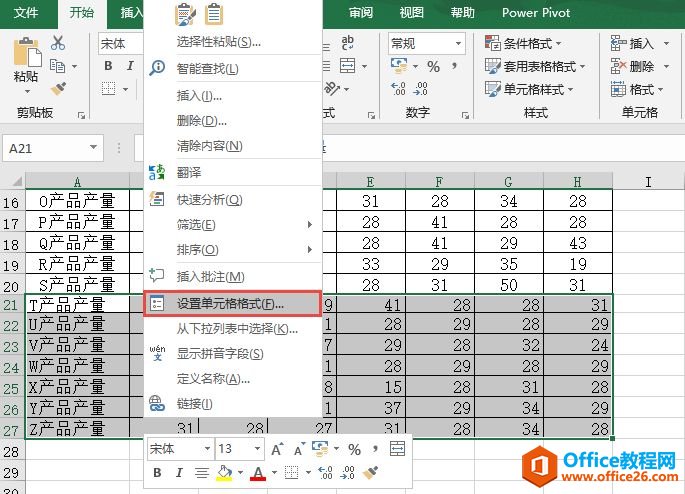Click the Copy icon in clipboard group
Viewport: 685px width, 494px height.
(x=57, y=66)
